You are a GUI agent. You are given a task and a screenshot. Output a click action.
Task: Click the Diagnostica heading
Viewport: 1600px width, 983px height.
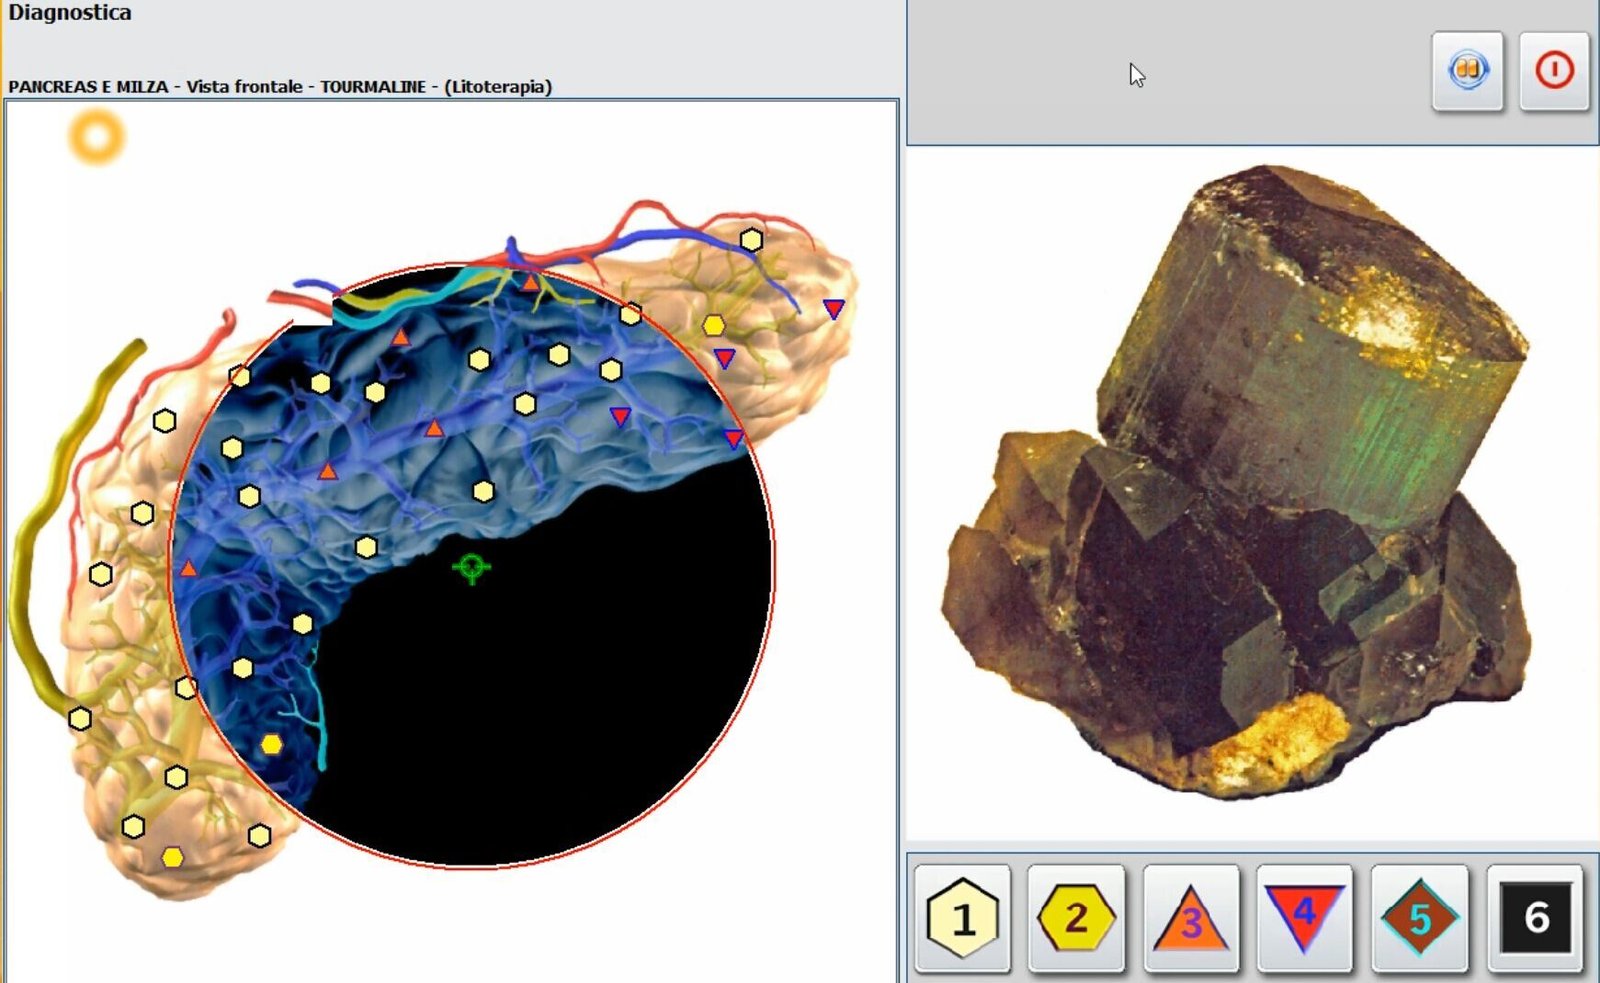[x=70, y=13]
